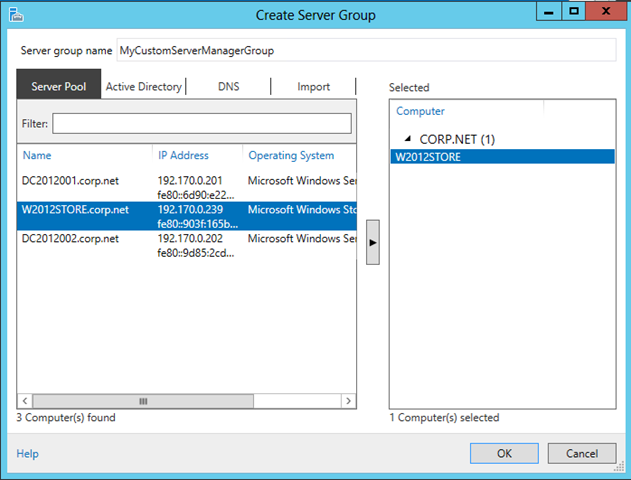Image resolution: width=631 pixels, height=480 pixels.
Task: Open the Help link
Action: pyautogui.click(x=27, y=453)
